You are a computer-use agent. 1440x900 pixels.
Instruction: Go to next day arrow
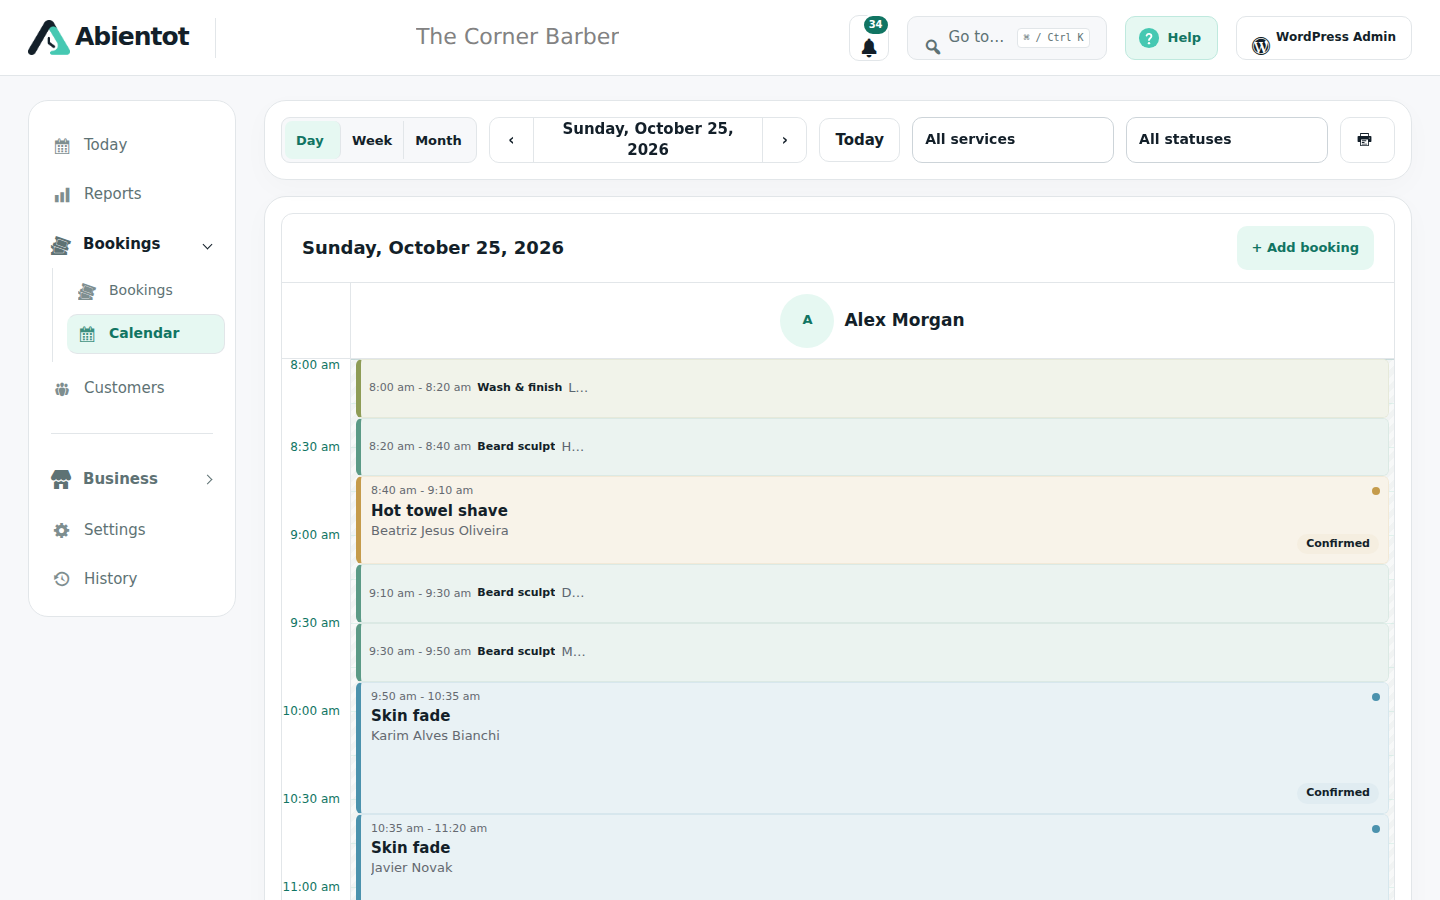coord(784,140)
